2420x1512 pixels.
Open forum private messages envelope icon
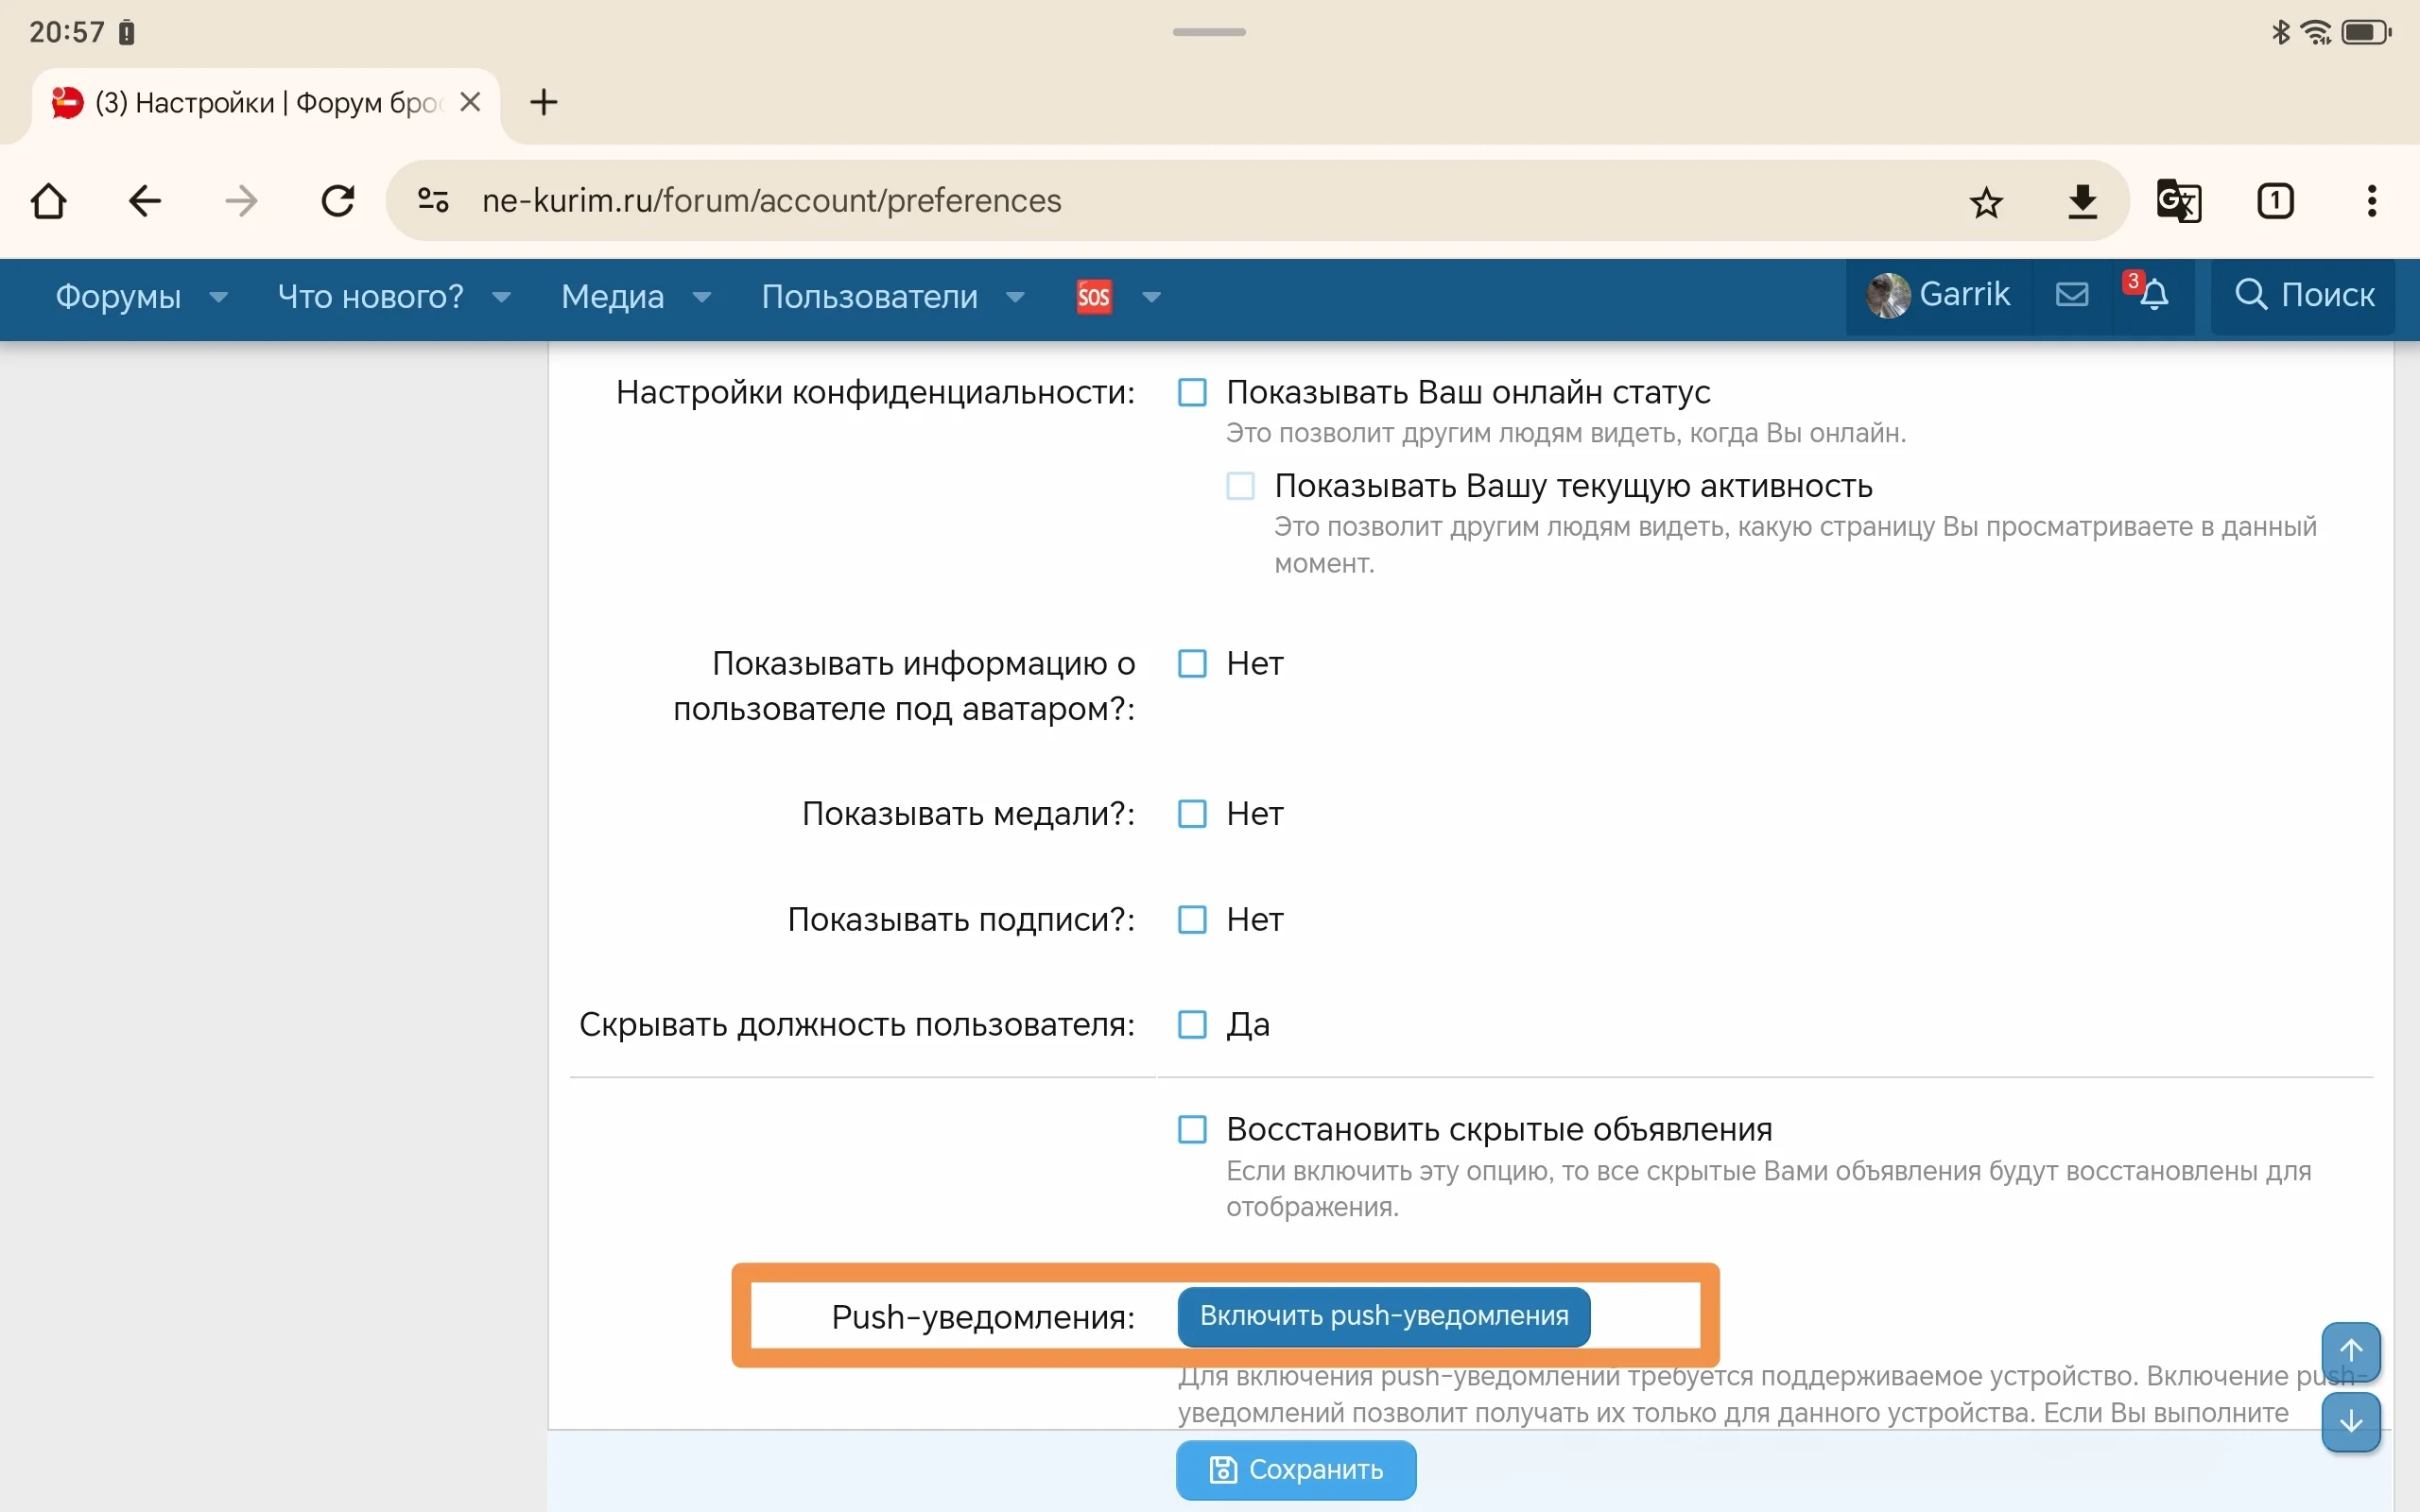coord(2072,294)
